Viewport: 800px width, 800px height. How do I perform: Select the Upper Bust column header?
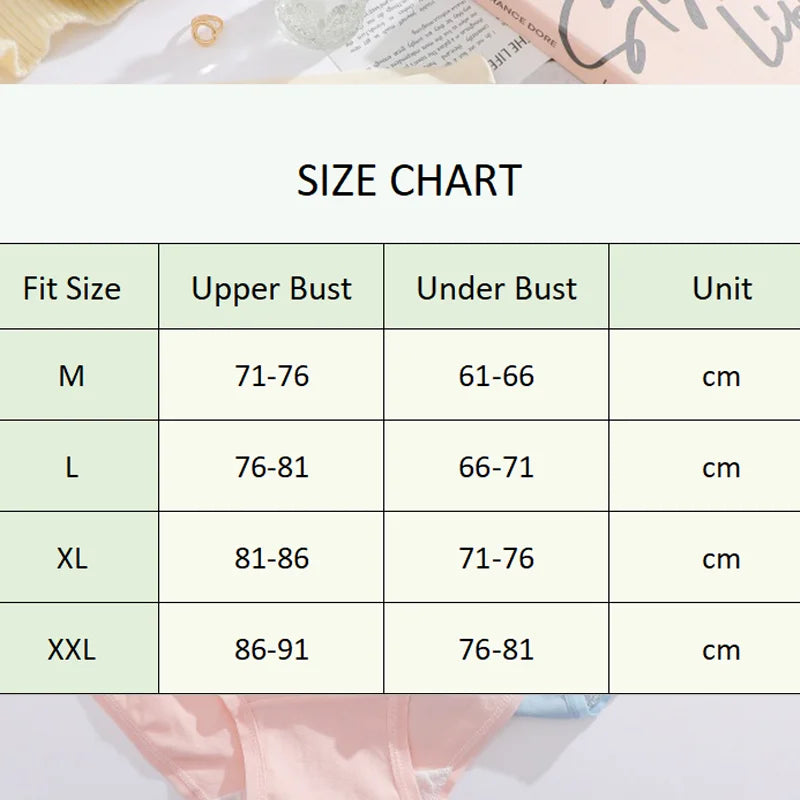click(271, 289)
